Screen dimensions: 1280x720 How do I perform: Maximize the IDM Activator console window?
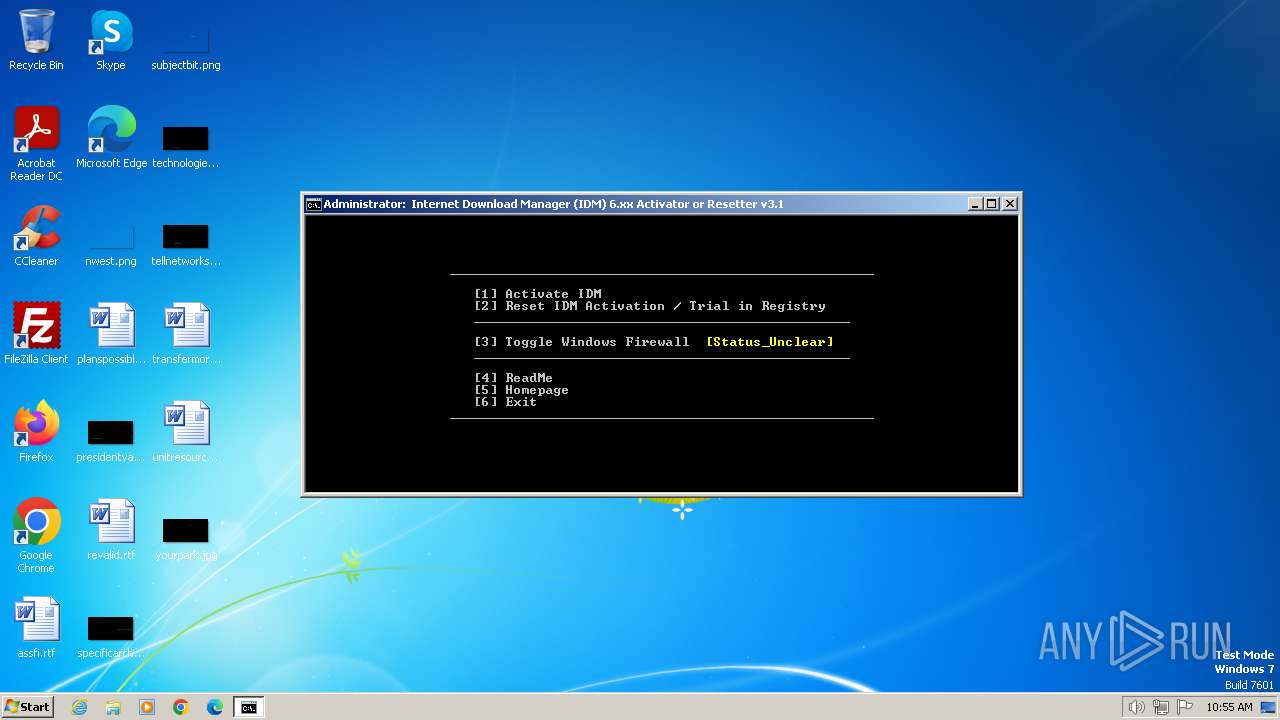[x=992, y=204]
